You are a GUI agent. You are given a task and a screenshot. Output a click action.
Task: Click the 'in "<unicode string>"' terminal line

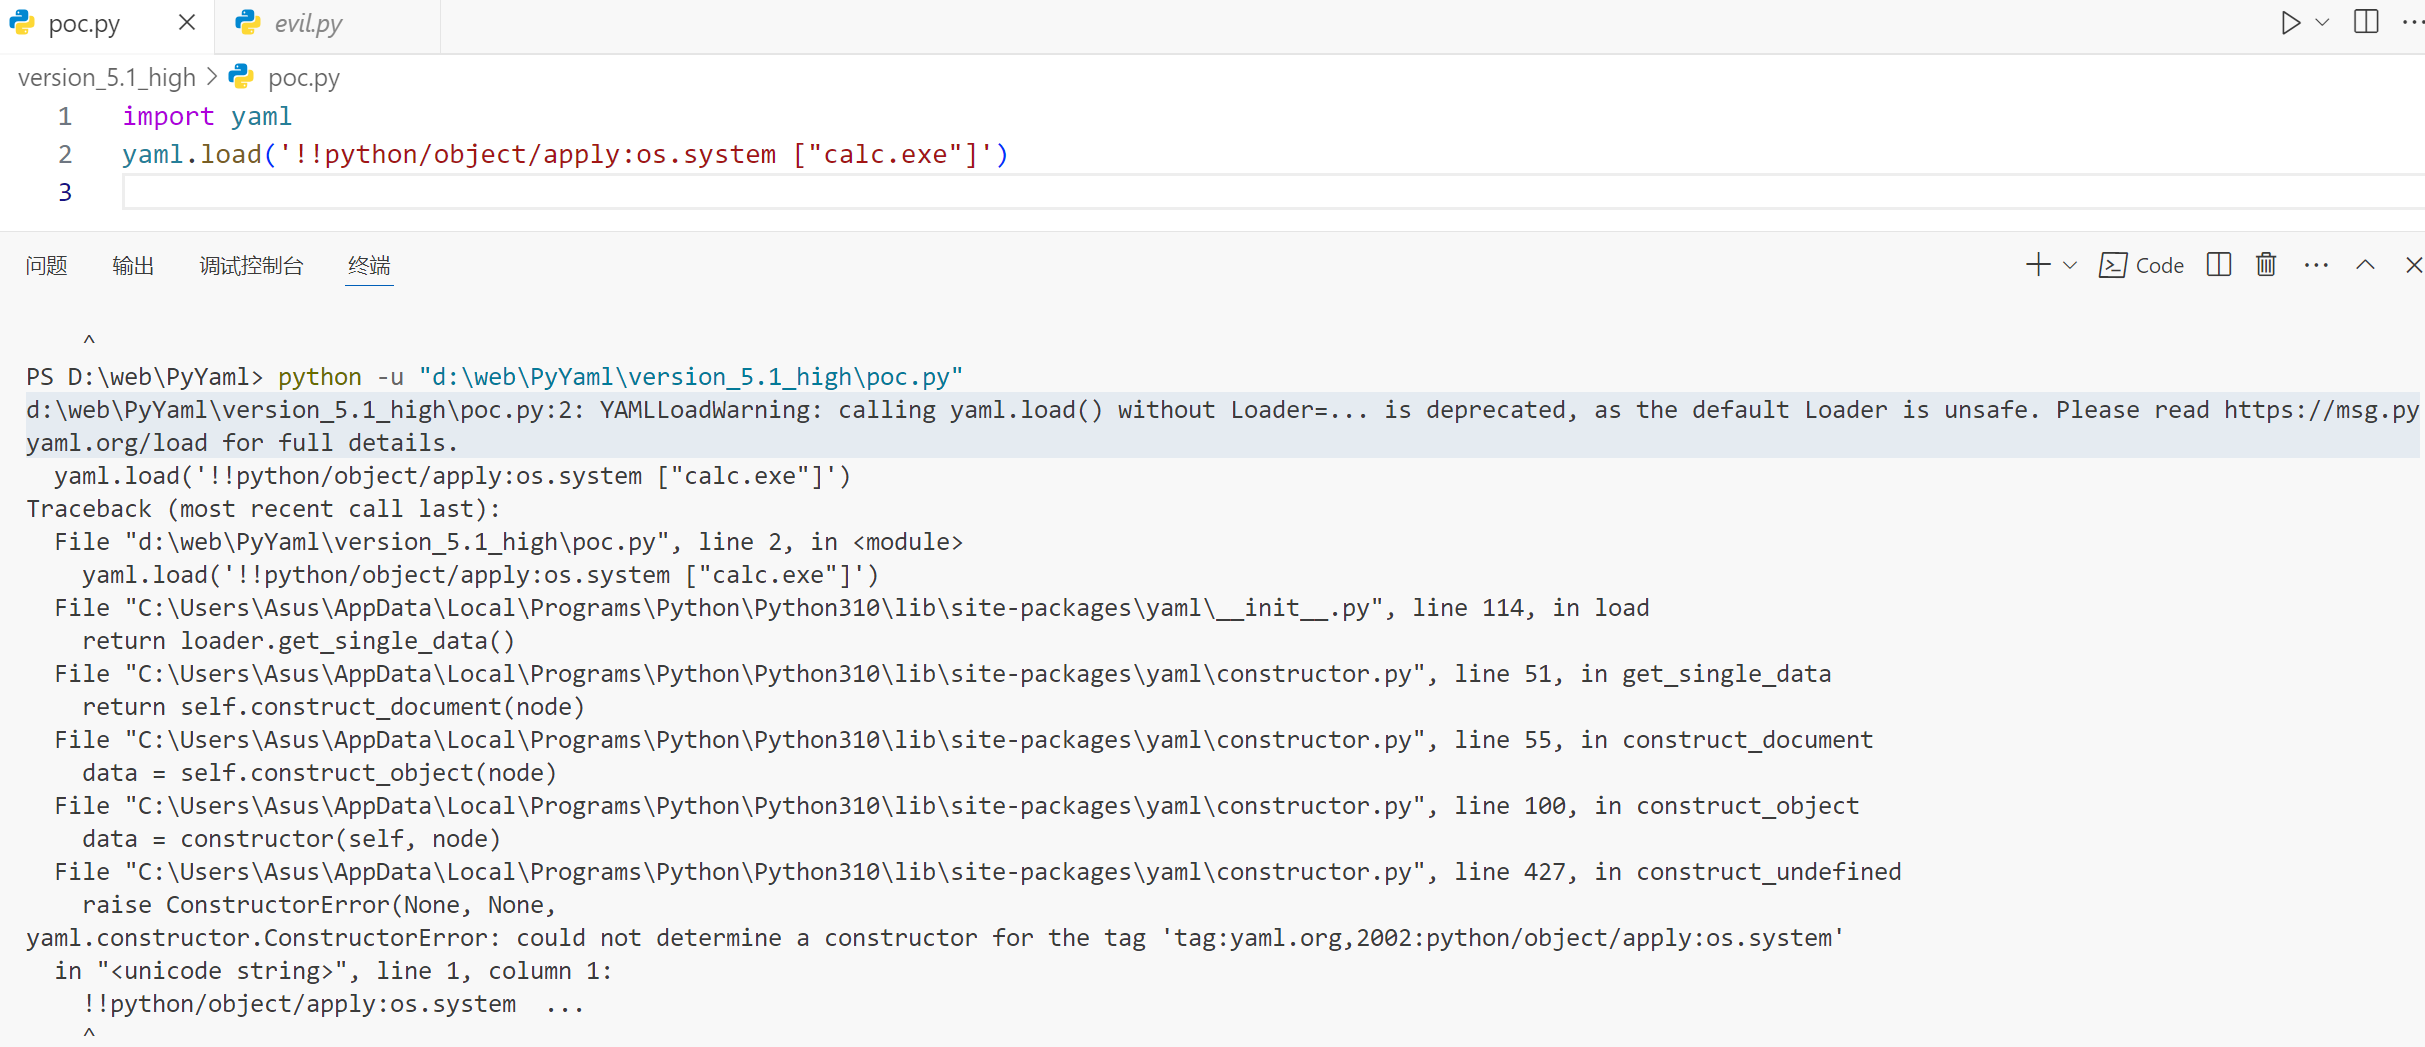333,971
